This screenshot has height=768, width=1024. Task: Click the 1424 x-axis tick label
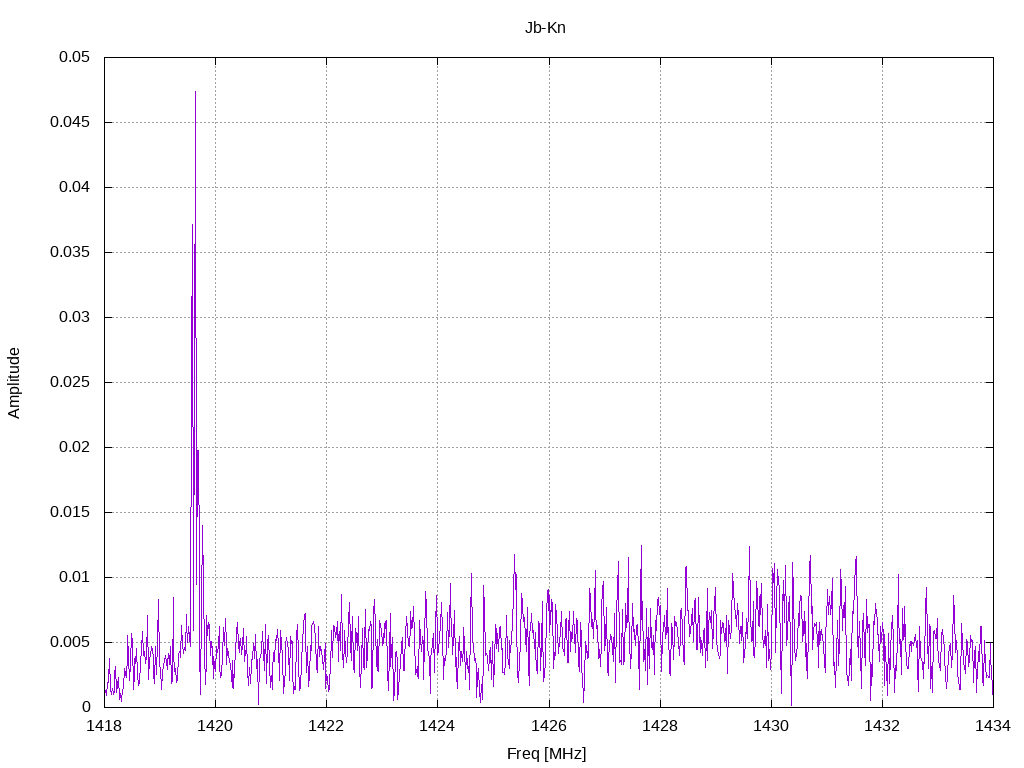(x=438, y=726)
